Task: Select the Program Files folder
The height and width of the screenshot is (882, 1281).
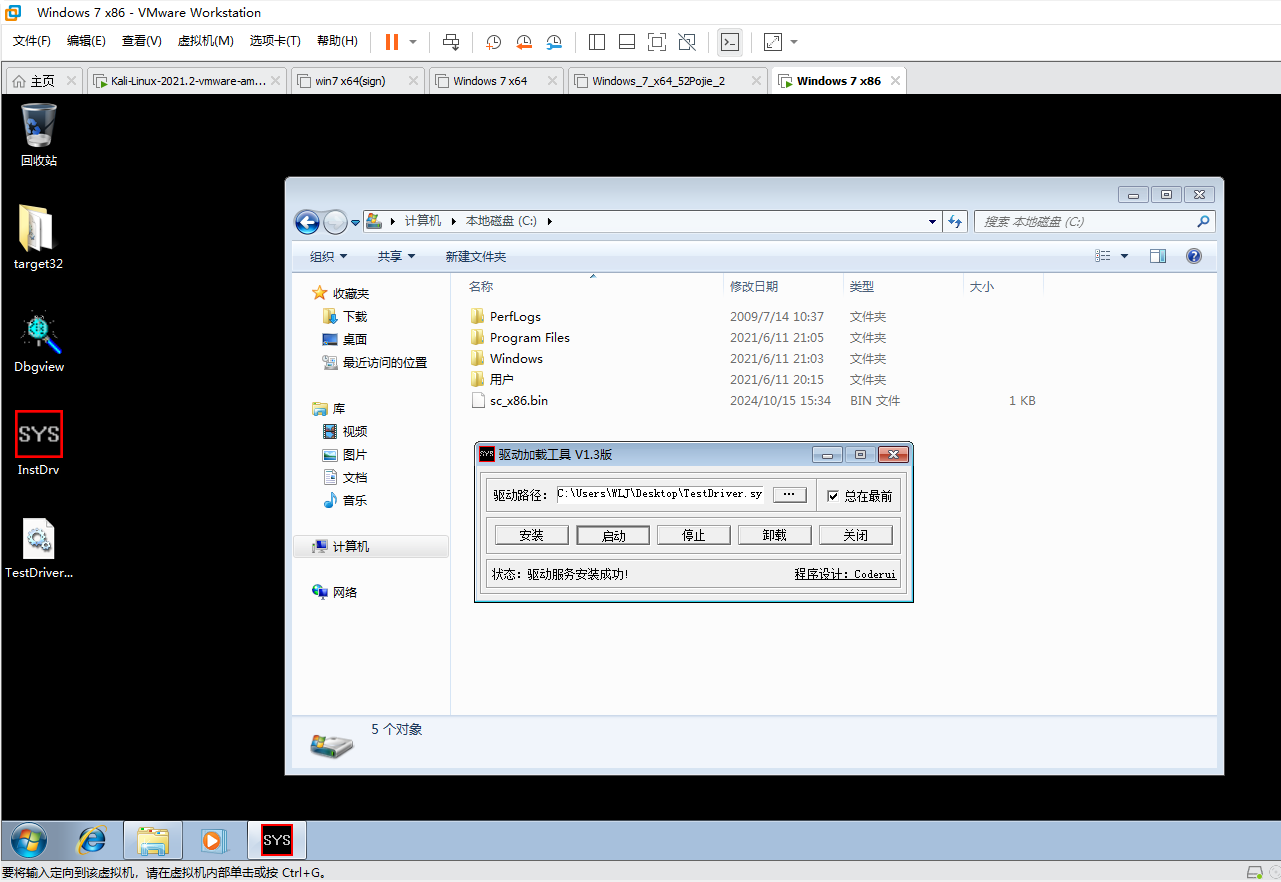Action: [x=530, y=337]
